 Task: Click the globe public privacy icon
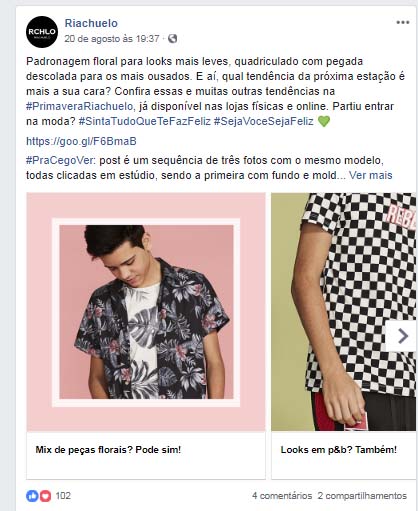[172, 39]
